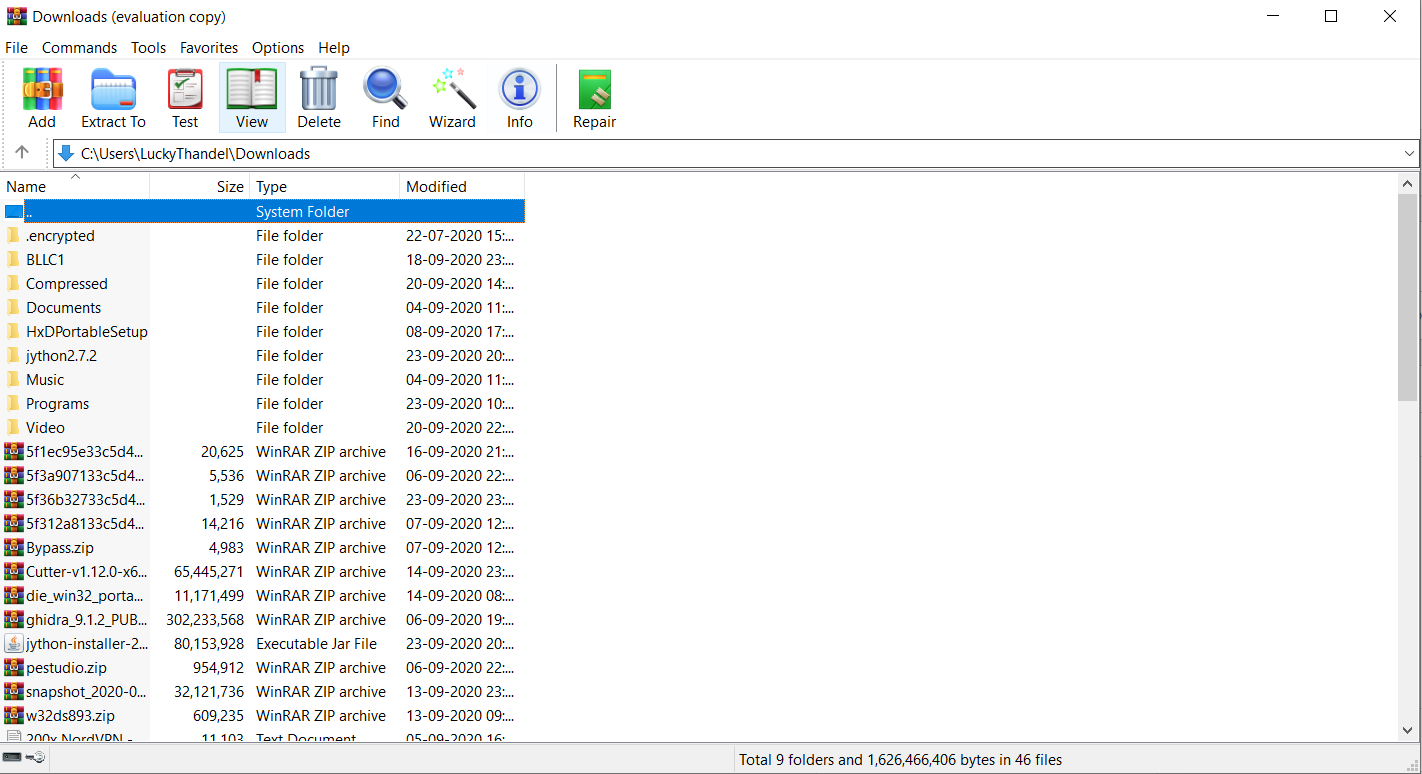Click the archive icon of pestudio.zip
The image size is (1422, 774).
(14, 668)
